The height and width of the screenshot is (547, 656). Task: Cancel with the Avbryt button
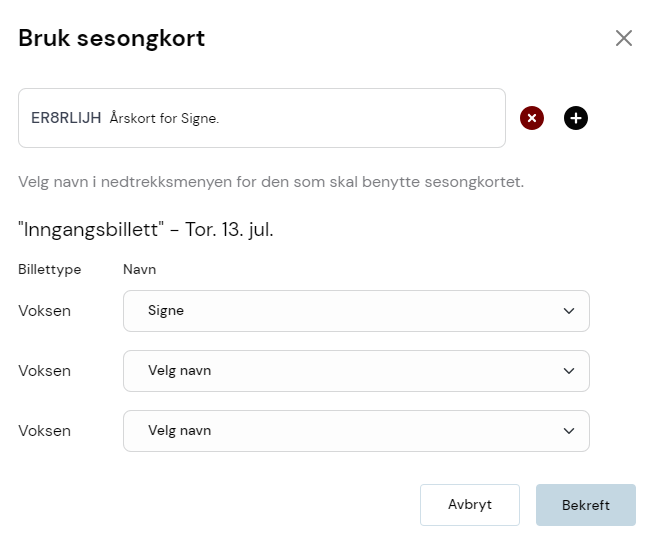[470, 505]
